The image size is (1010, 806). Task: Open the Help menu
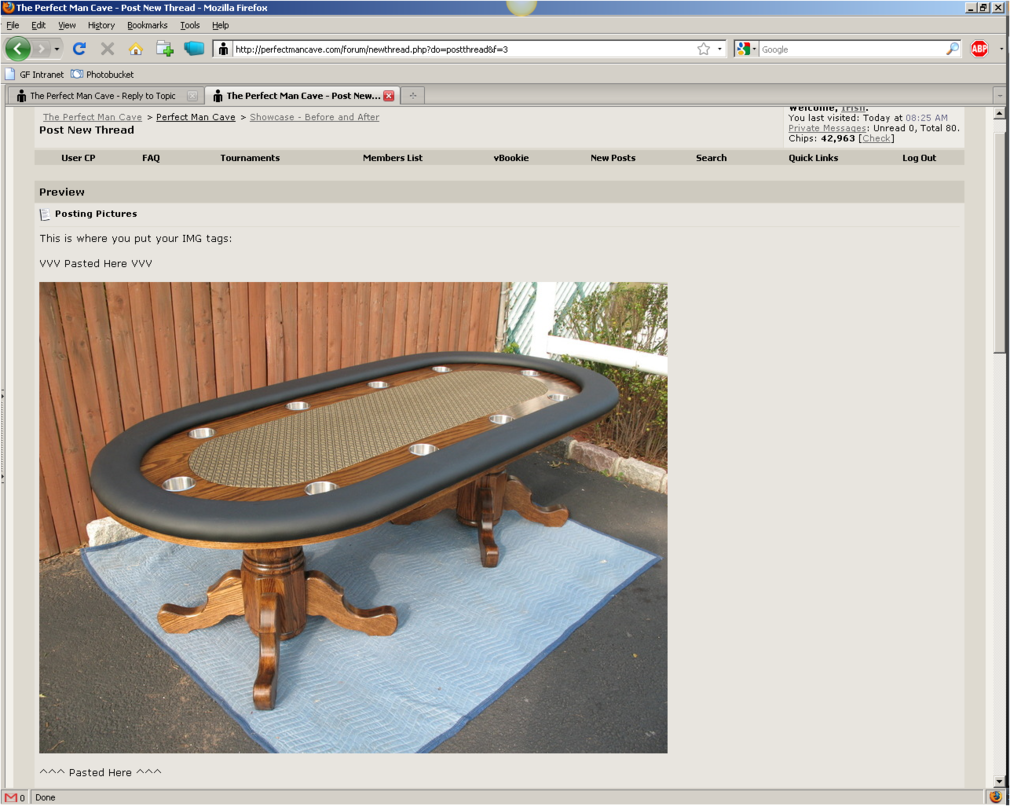(220, 25)
